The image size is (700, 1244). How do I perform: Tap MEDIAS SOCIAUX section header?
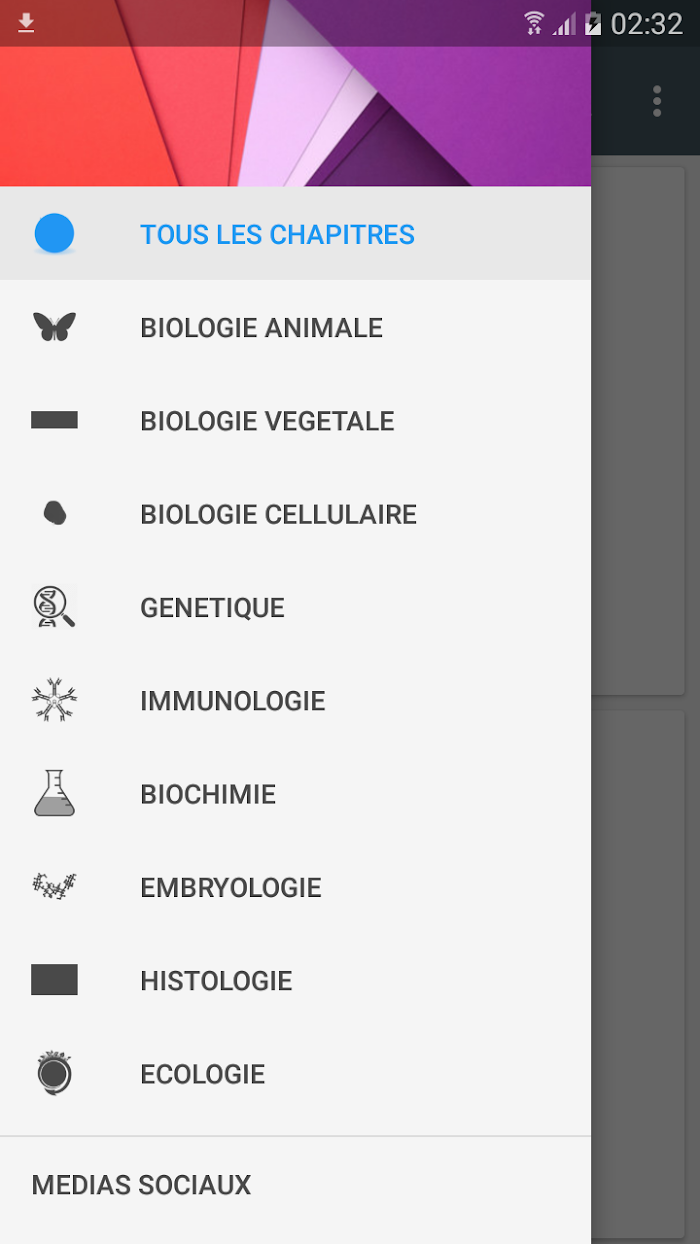141,1185
